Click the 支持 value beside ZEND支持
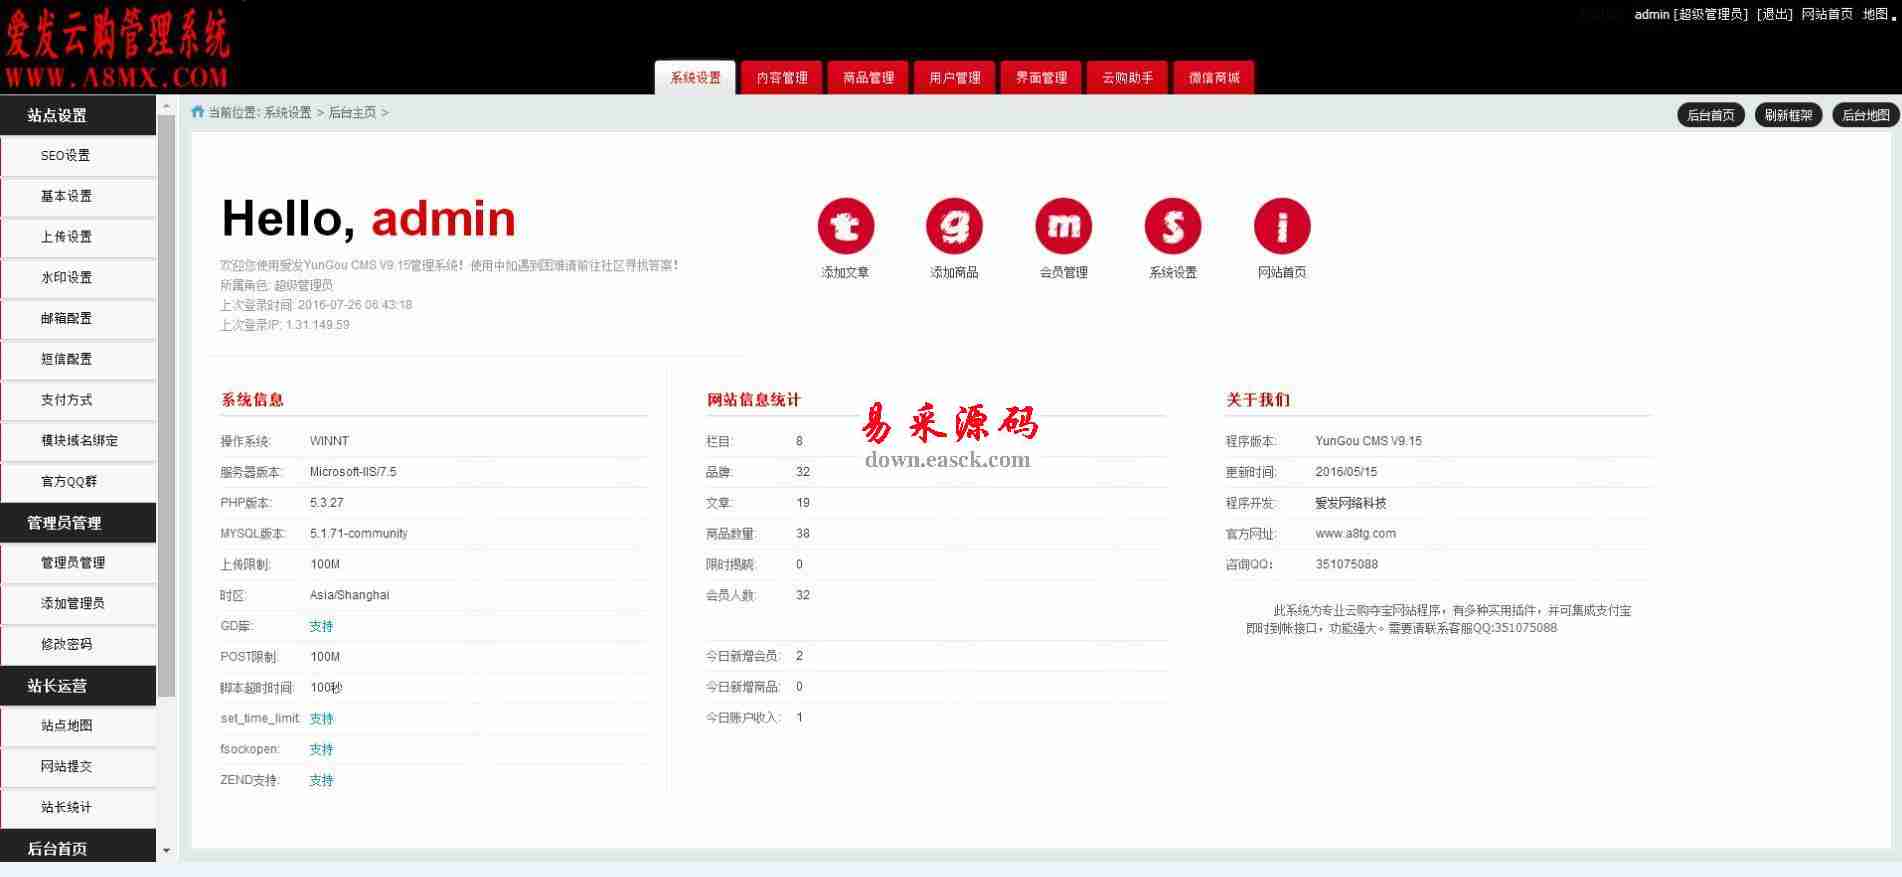The height and width of the screenshot is (877, 1902). (321, 781)
